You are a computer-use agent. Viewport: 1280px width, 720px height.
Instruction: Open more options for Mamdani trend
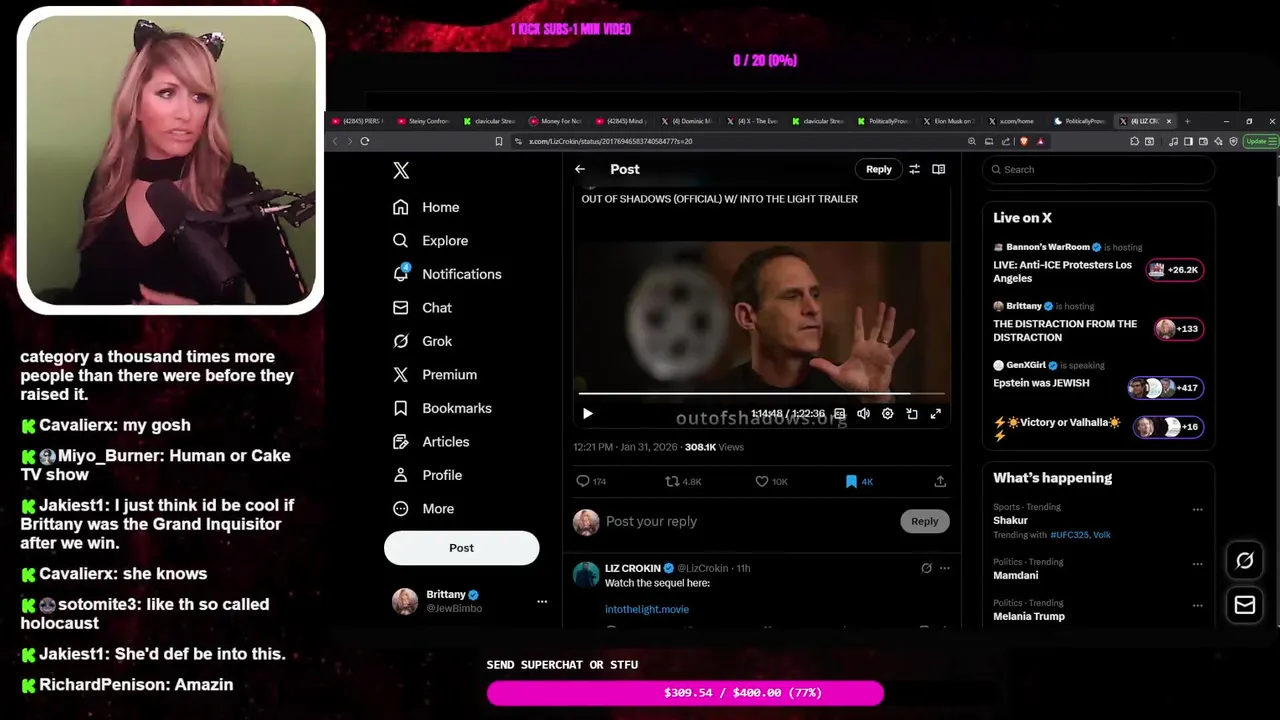1197,564
